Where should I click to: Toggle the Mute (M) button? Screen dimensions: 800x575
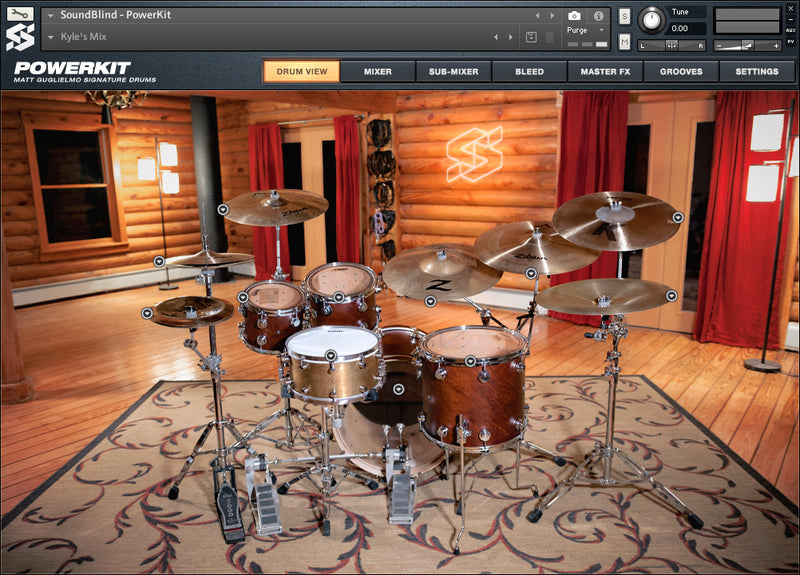pos(624,41)
